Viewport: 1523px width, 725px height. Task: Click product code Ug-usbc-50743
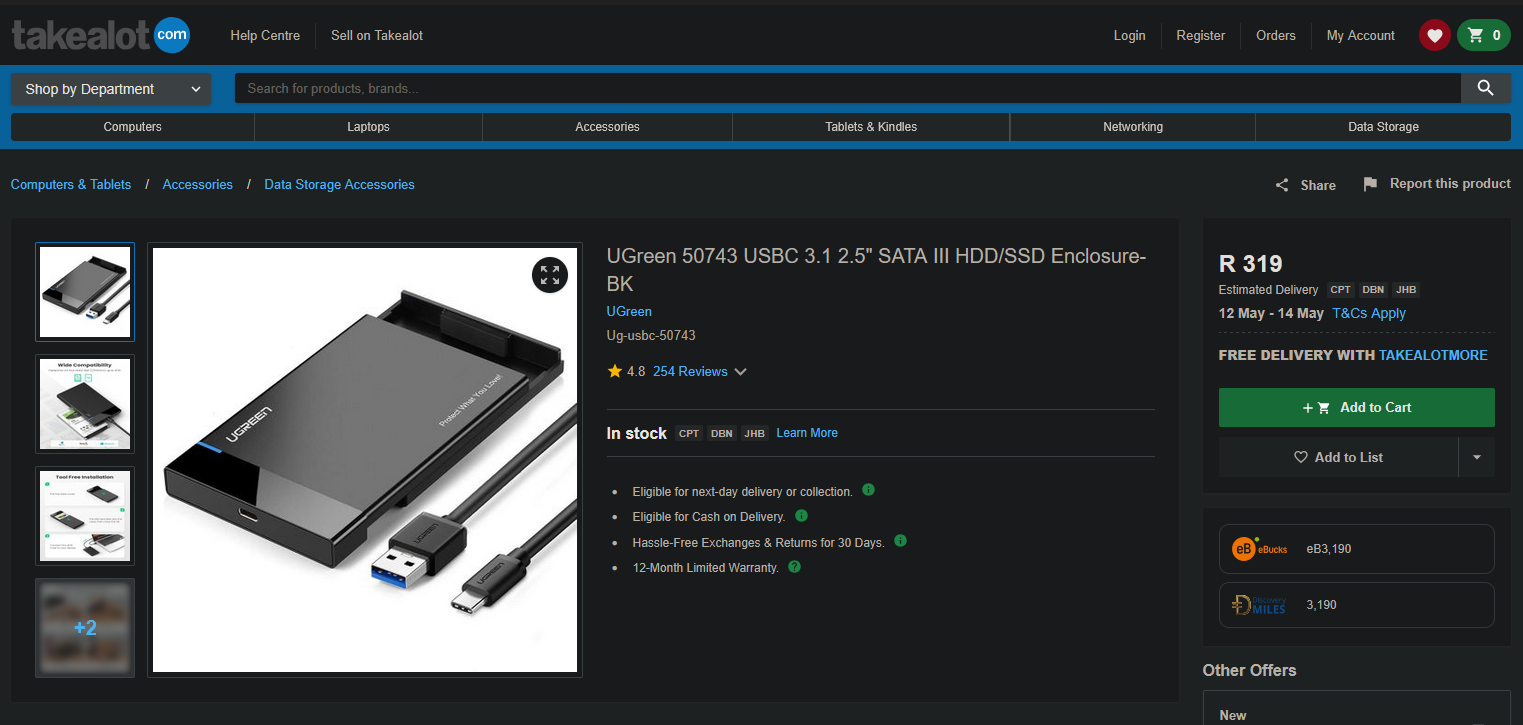[x=651, y=335]
